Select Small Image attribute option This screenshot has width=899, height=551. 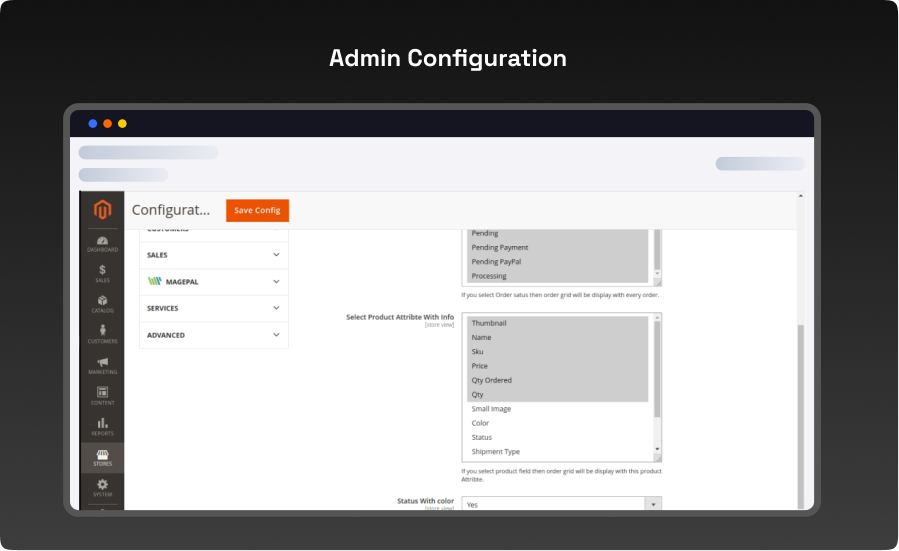(x=491, y=409)
